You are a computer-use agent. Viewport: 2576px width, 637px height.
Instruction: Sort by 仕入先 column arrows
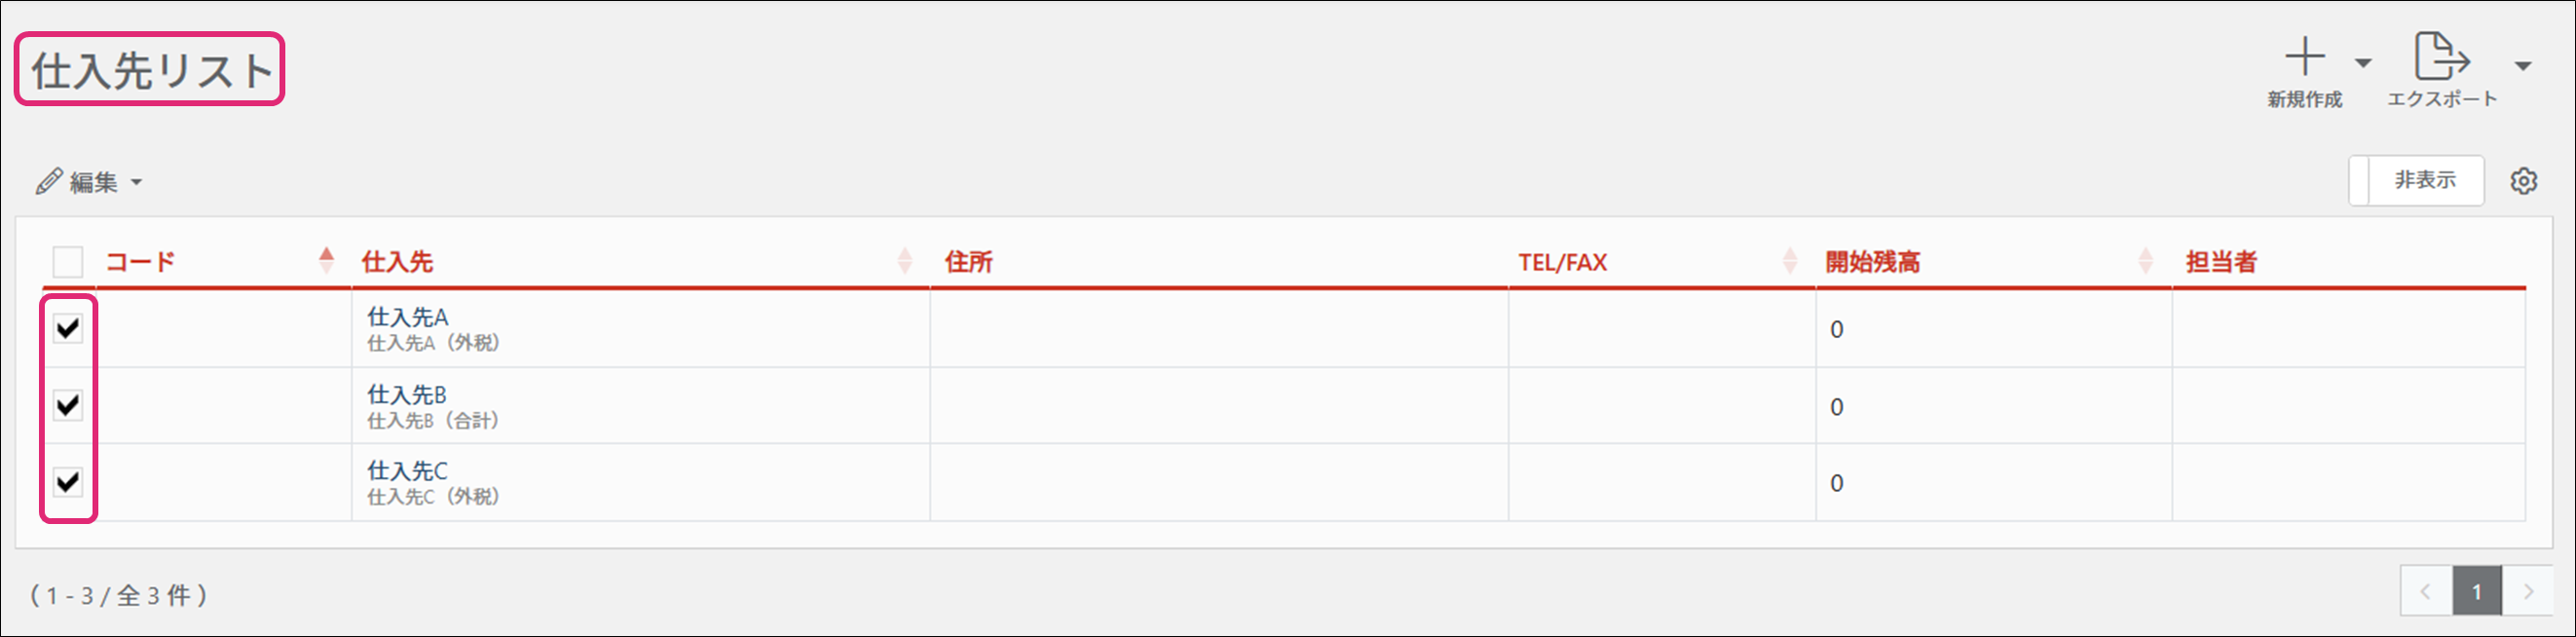(904, 261)
